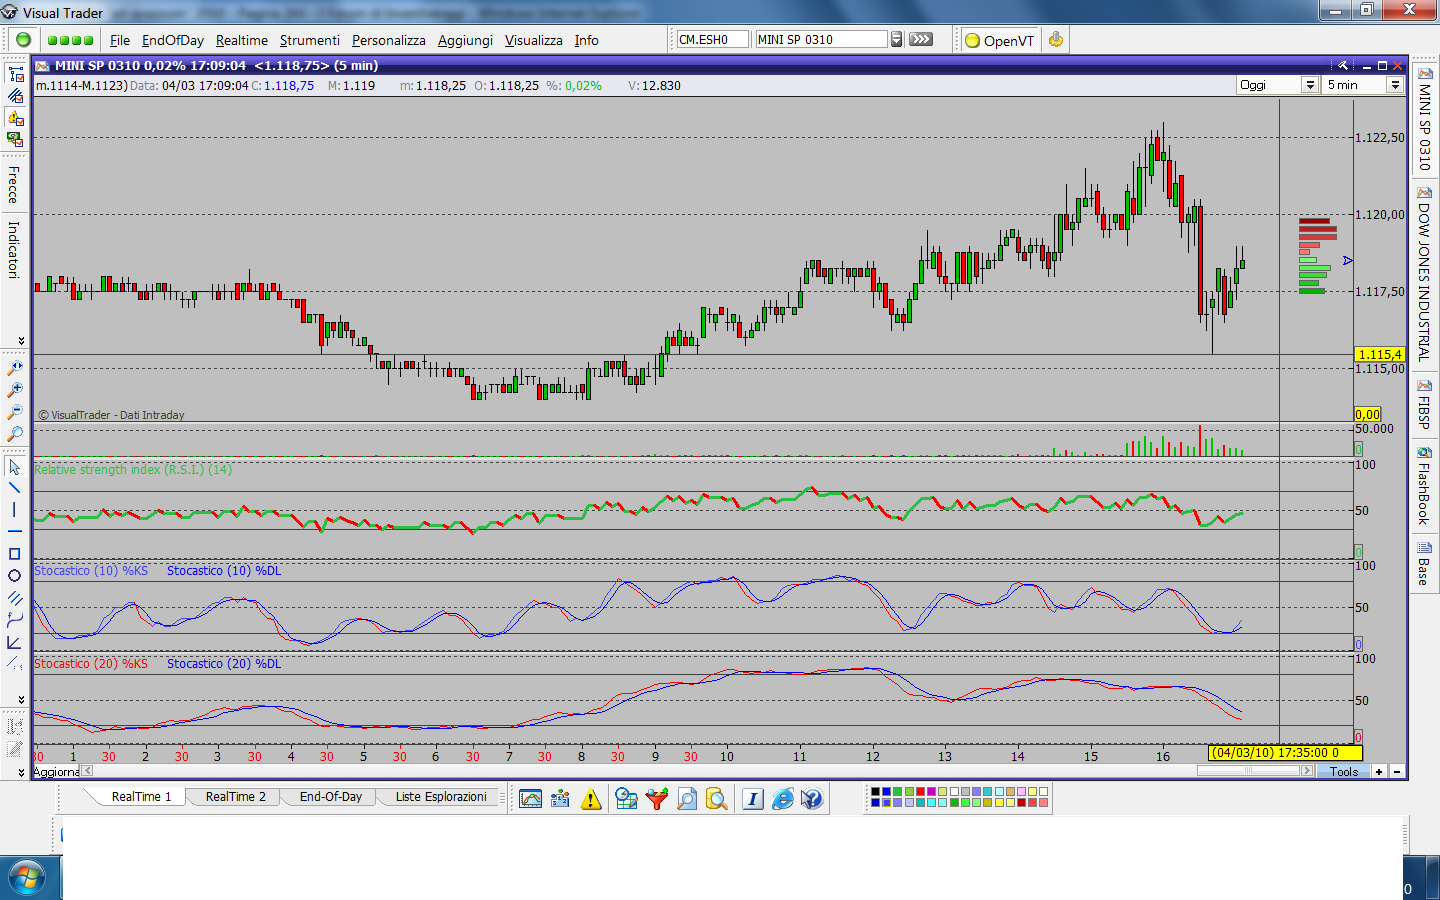Select the circle drawing tool
The height and width of the screenshot is (900, 1440).
click(14, 576)
